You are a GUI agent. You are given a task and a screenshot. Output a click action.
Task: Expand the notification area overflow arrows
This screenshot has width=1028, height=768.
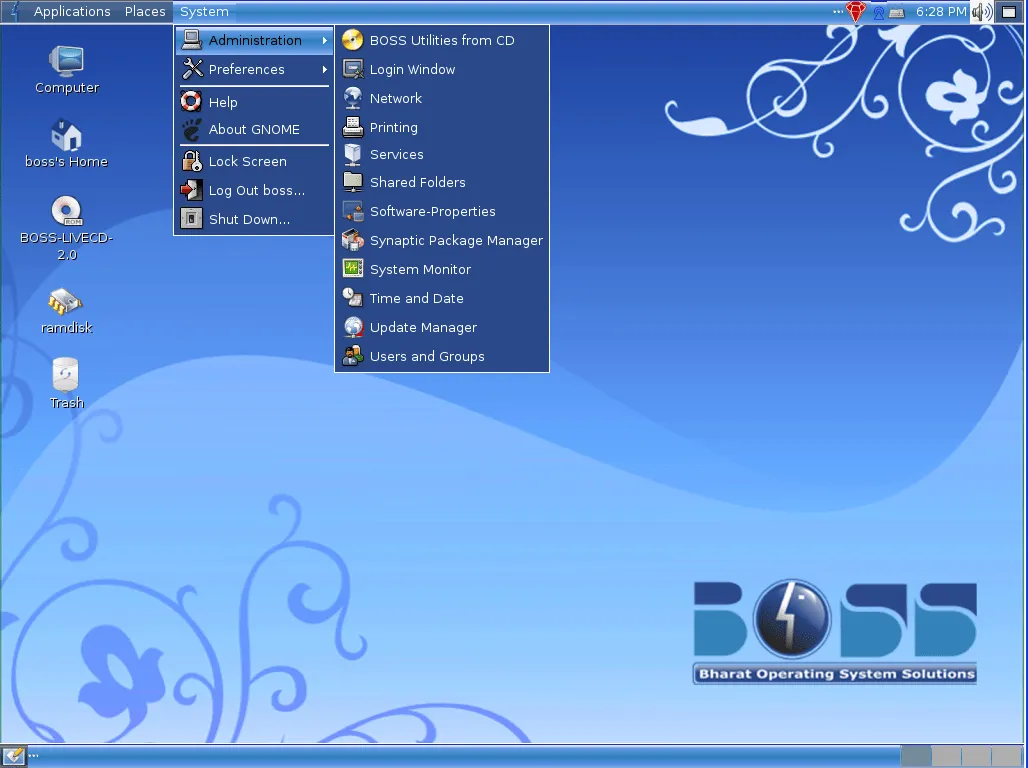point(838,12)
